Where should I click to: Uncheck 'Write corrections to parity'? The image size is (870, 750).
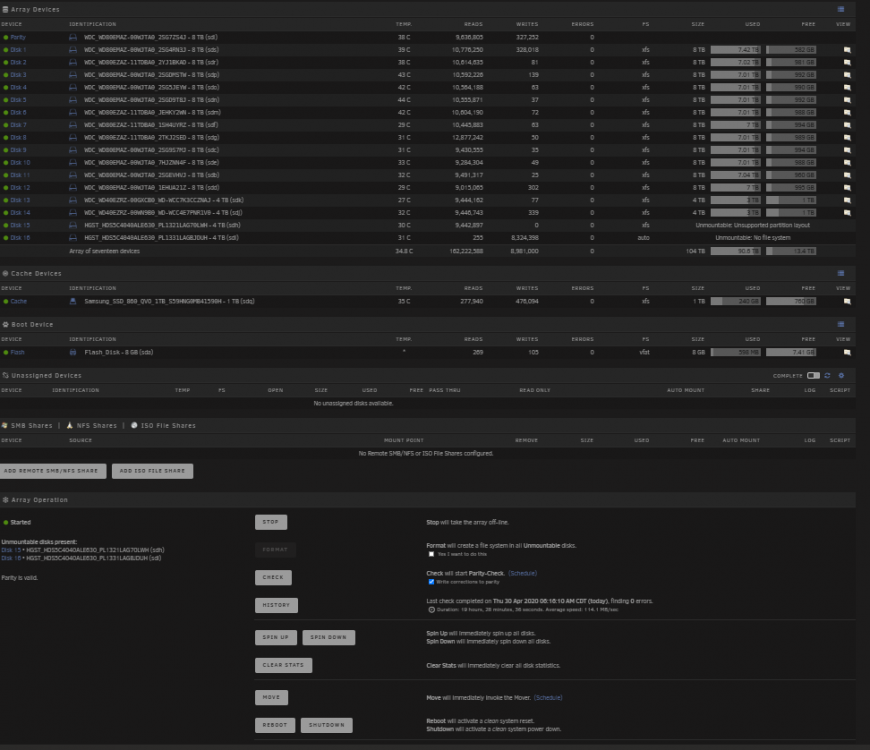[x=431, y=582]
